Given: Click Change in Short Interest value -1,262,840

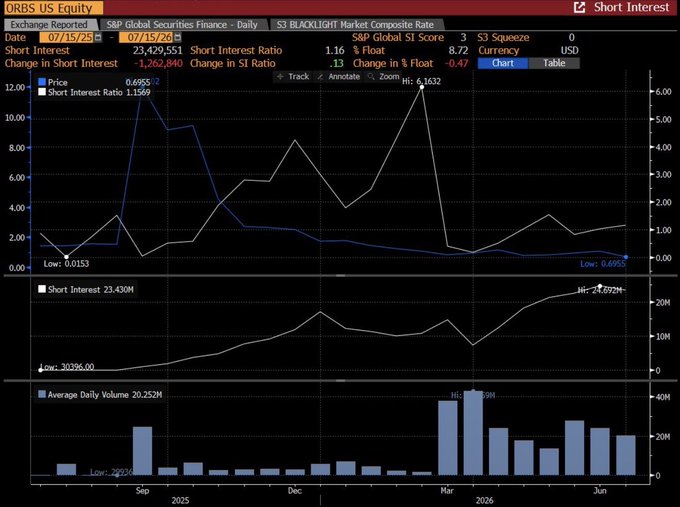Looking at the screenshot, I should 158,64.
